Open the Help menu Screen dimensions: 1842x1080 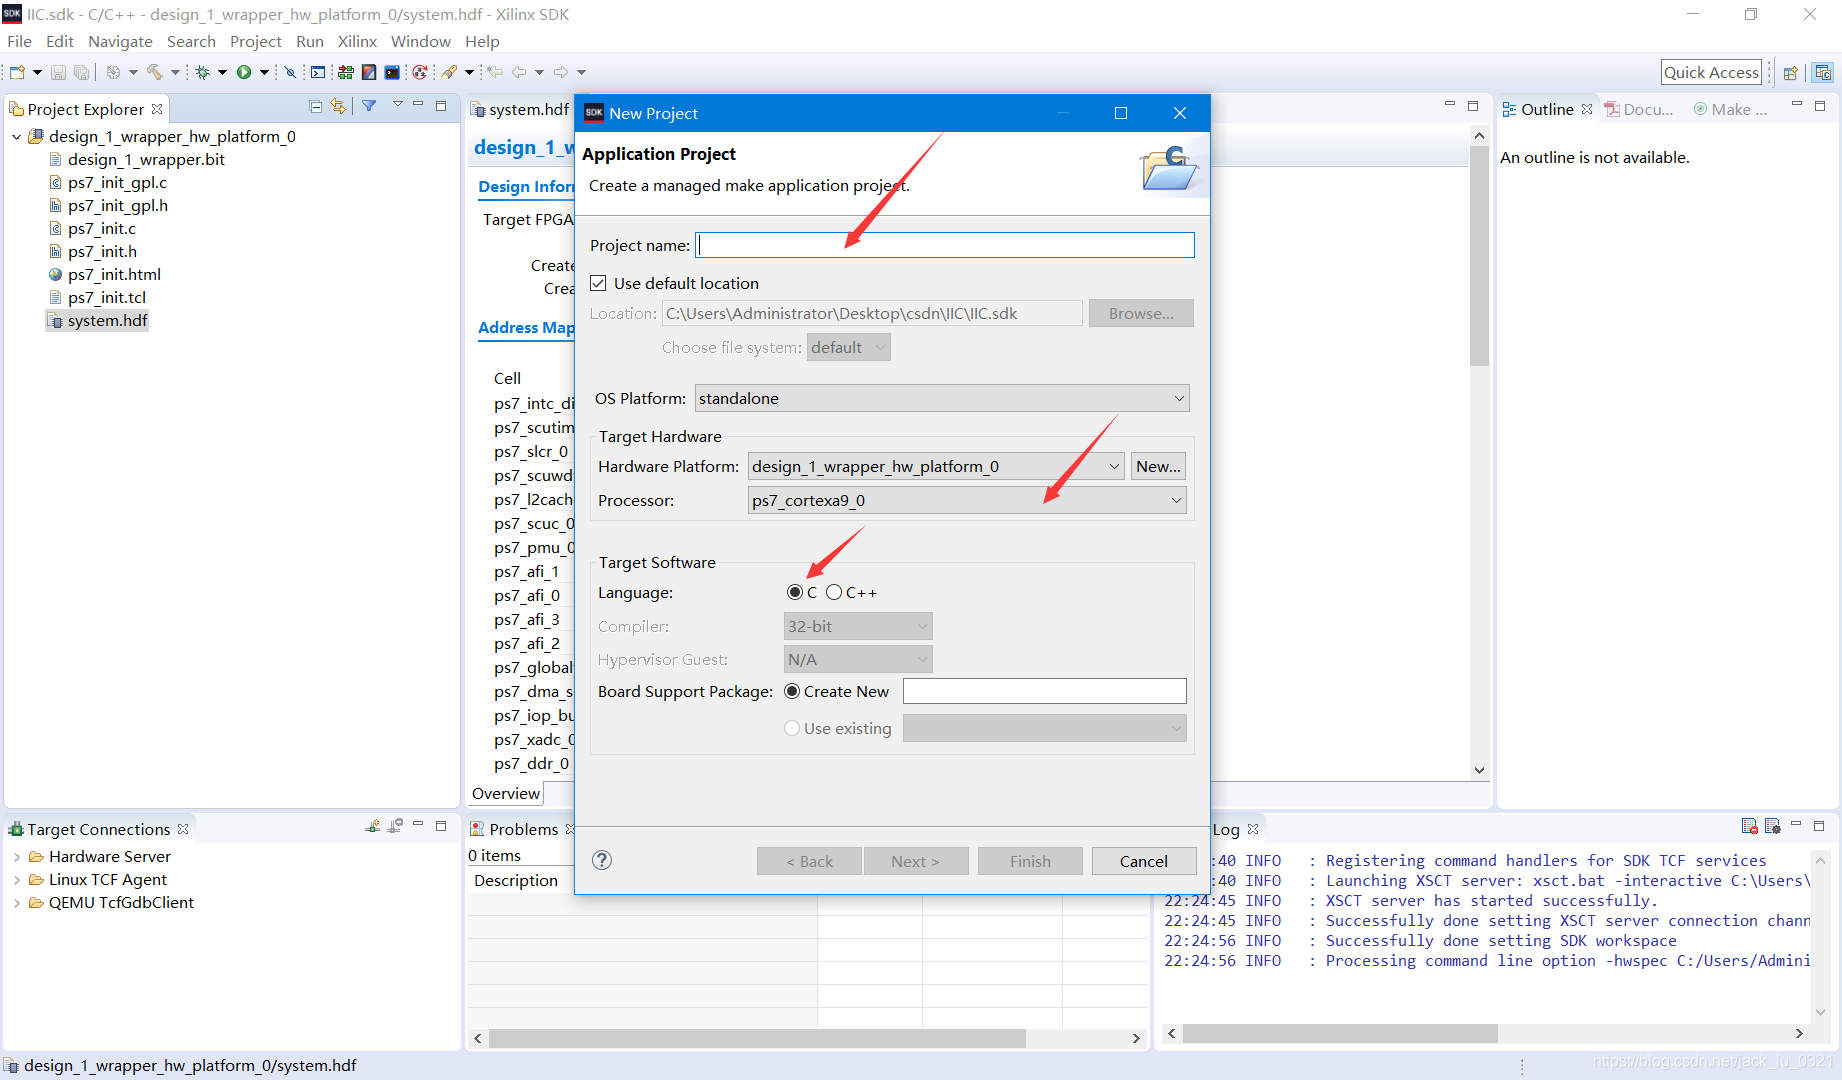click(x=482, y=41)
